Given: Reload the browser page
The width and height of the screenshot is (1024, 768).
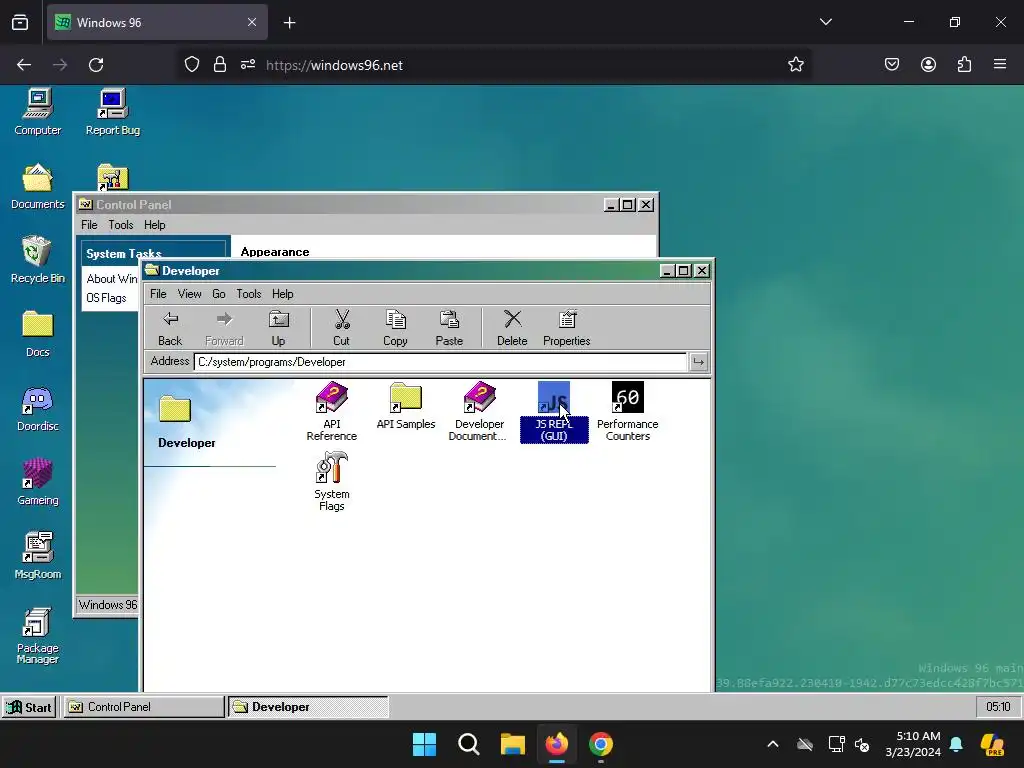Looking at the screenshot, I should click(x=96, y=65).
